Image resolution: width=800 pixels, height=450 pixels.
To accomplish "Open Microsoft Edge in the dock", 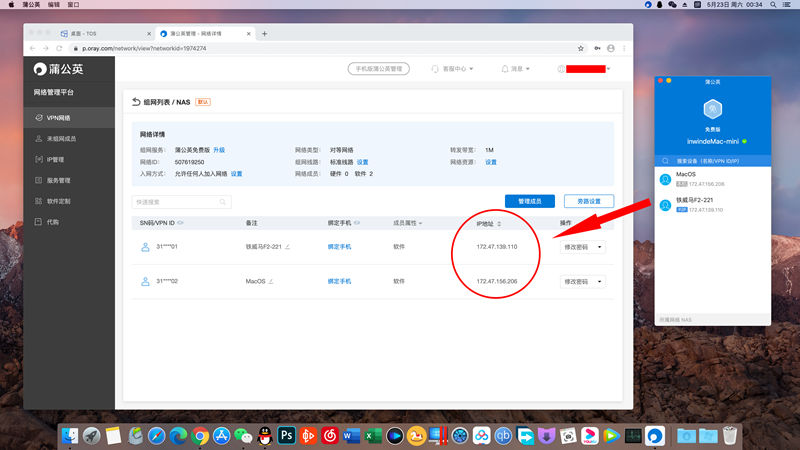I will pos(178,436).
